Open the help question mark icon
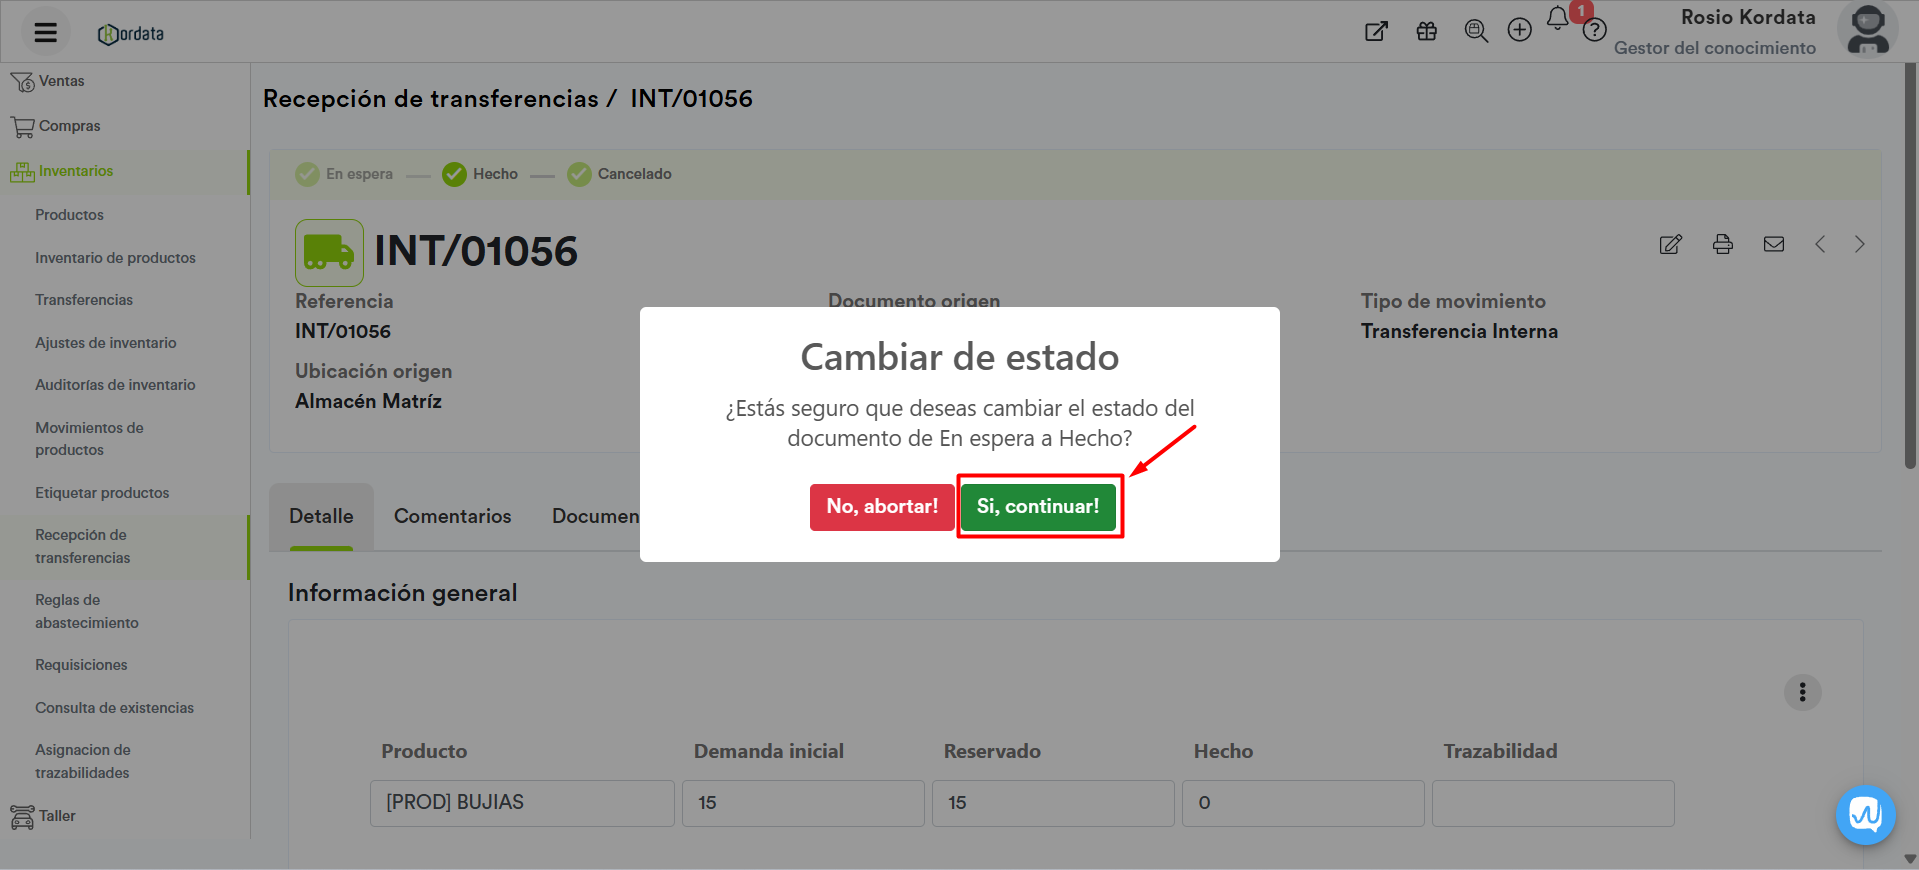 (x=1594, y=31)
